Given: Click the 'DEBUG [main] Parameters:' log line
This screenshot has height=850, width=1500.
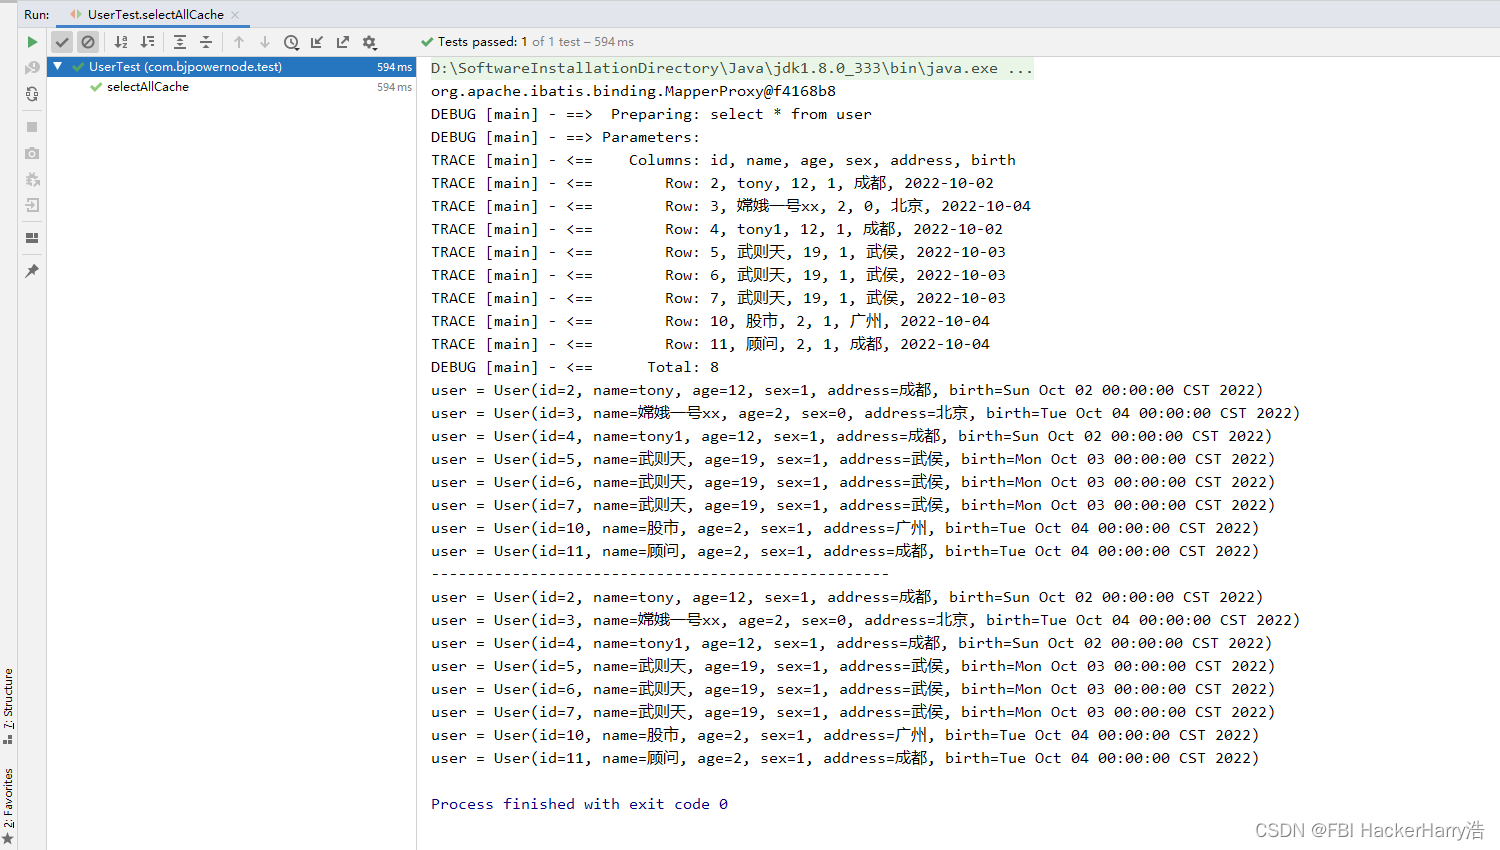Looking at the screenshot, I should click(565, 137).
